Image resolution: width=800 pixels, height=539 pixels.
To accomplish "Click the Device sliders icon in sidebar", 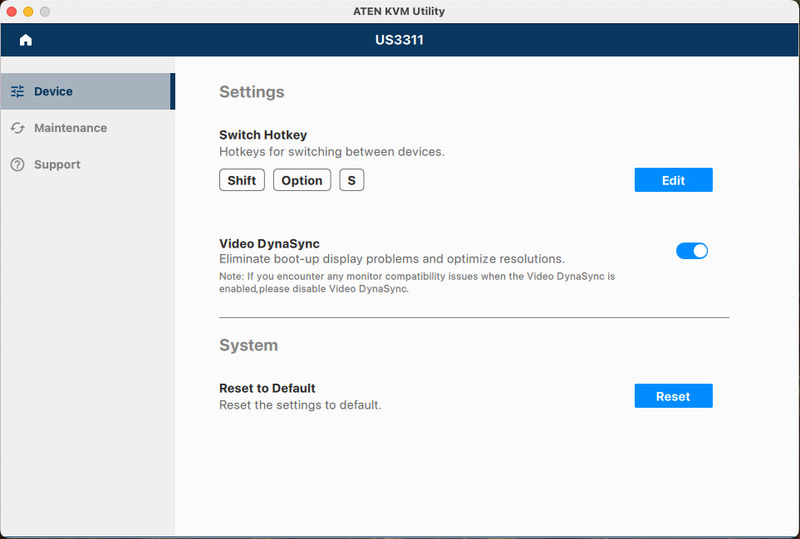I will [17, 91].
